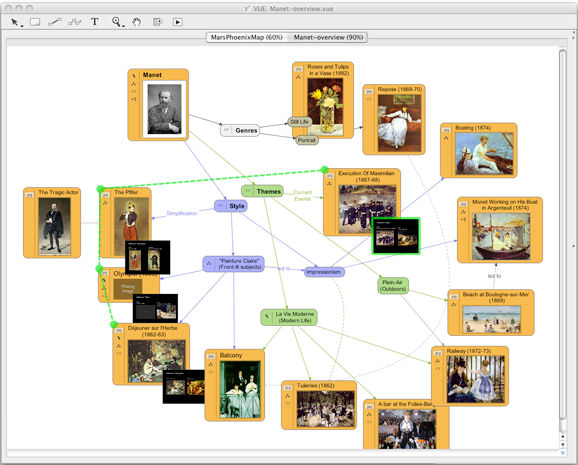Click the Boating painting image
The width and height of the screenshot is (578, 465).
484,153
